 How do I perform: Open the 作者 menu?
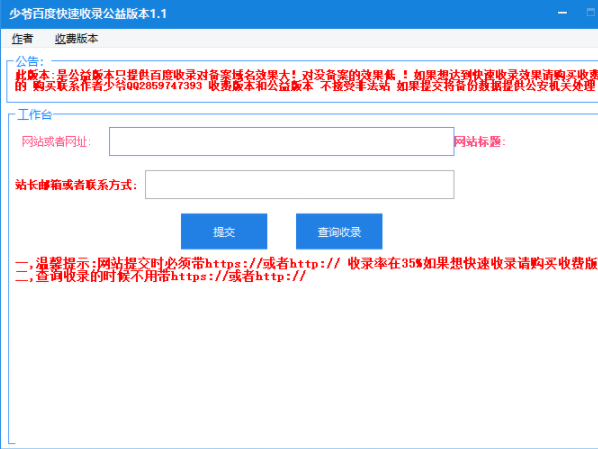(x=22, y=39)
